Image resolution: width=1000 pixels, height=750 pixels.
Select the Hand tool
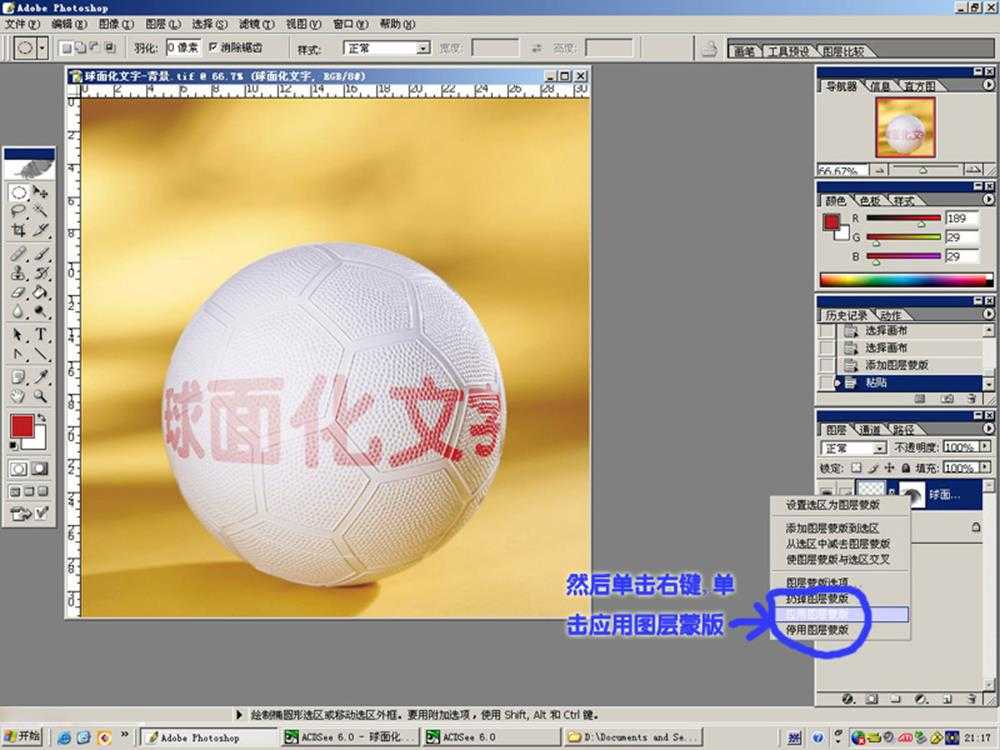tap(18, 396)
